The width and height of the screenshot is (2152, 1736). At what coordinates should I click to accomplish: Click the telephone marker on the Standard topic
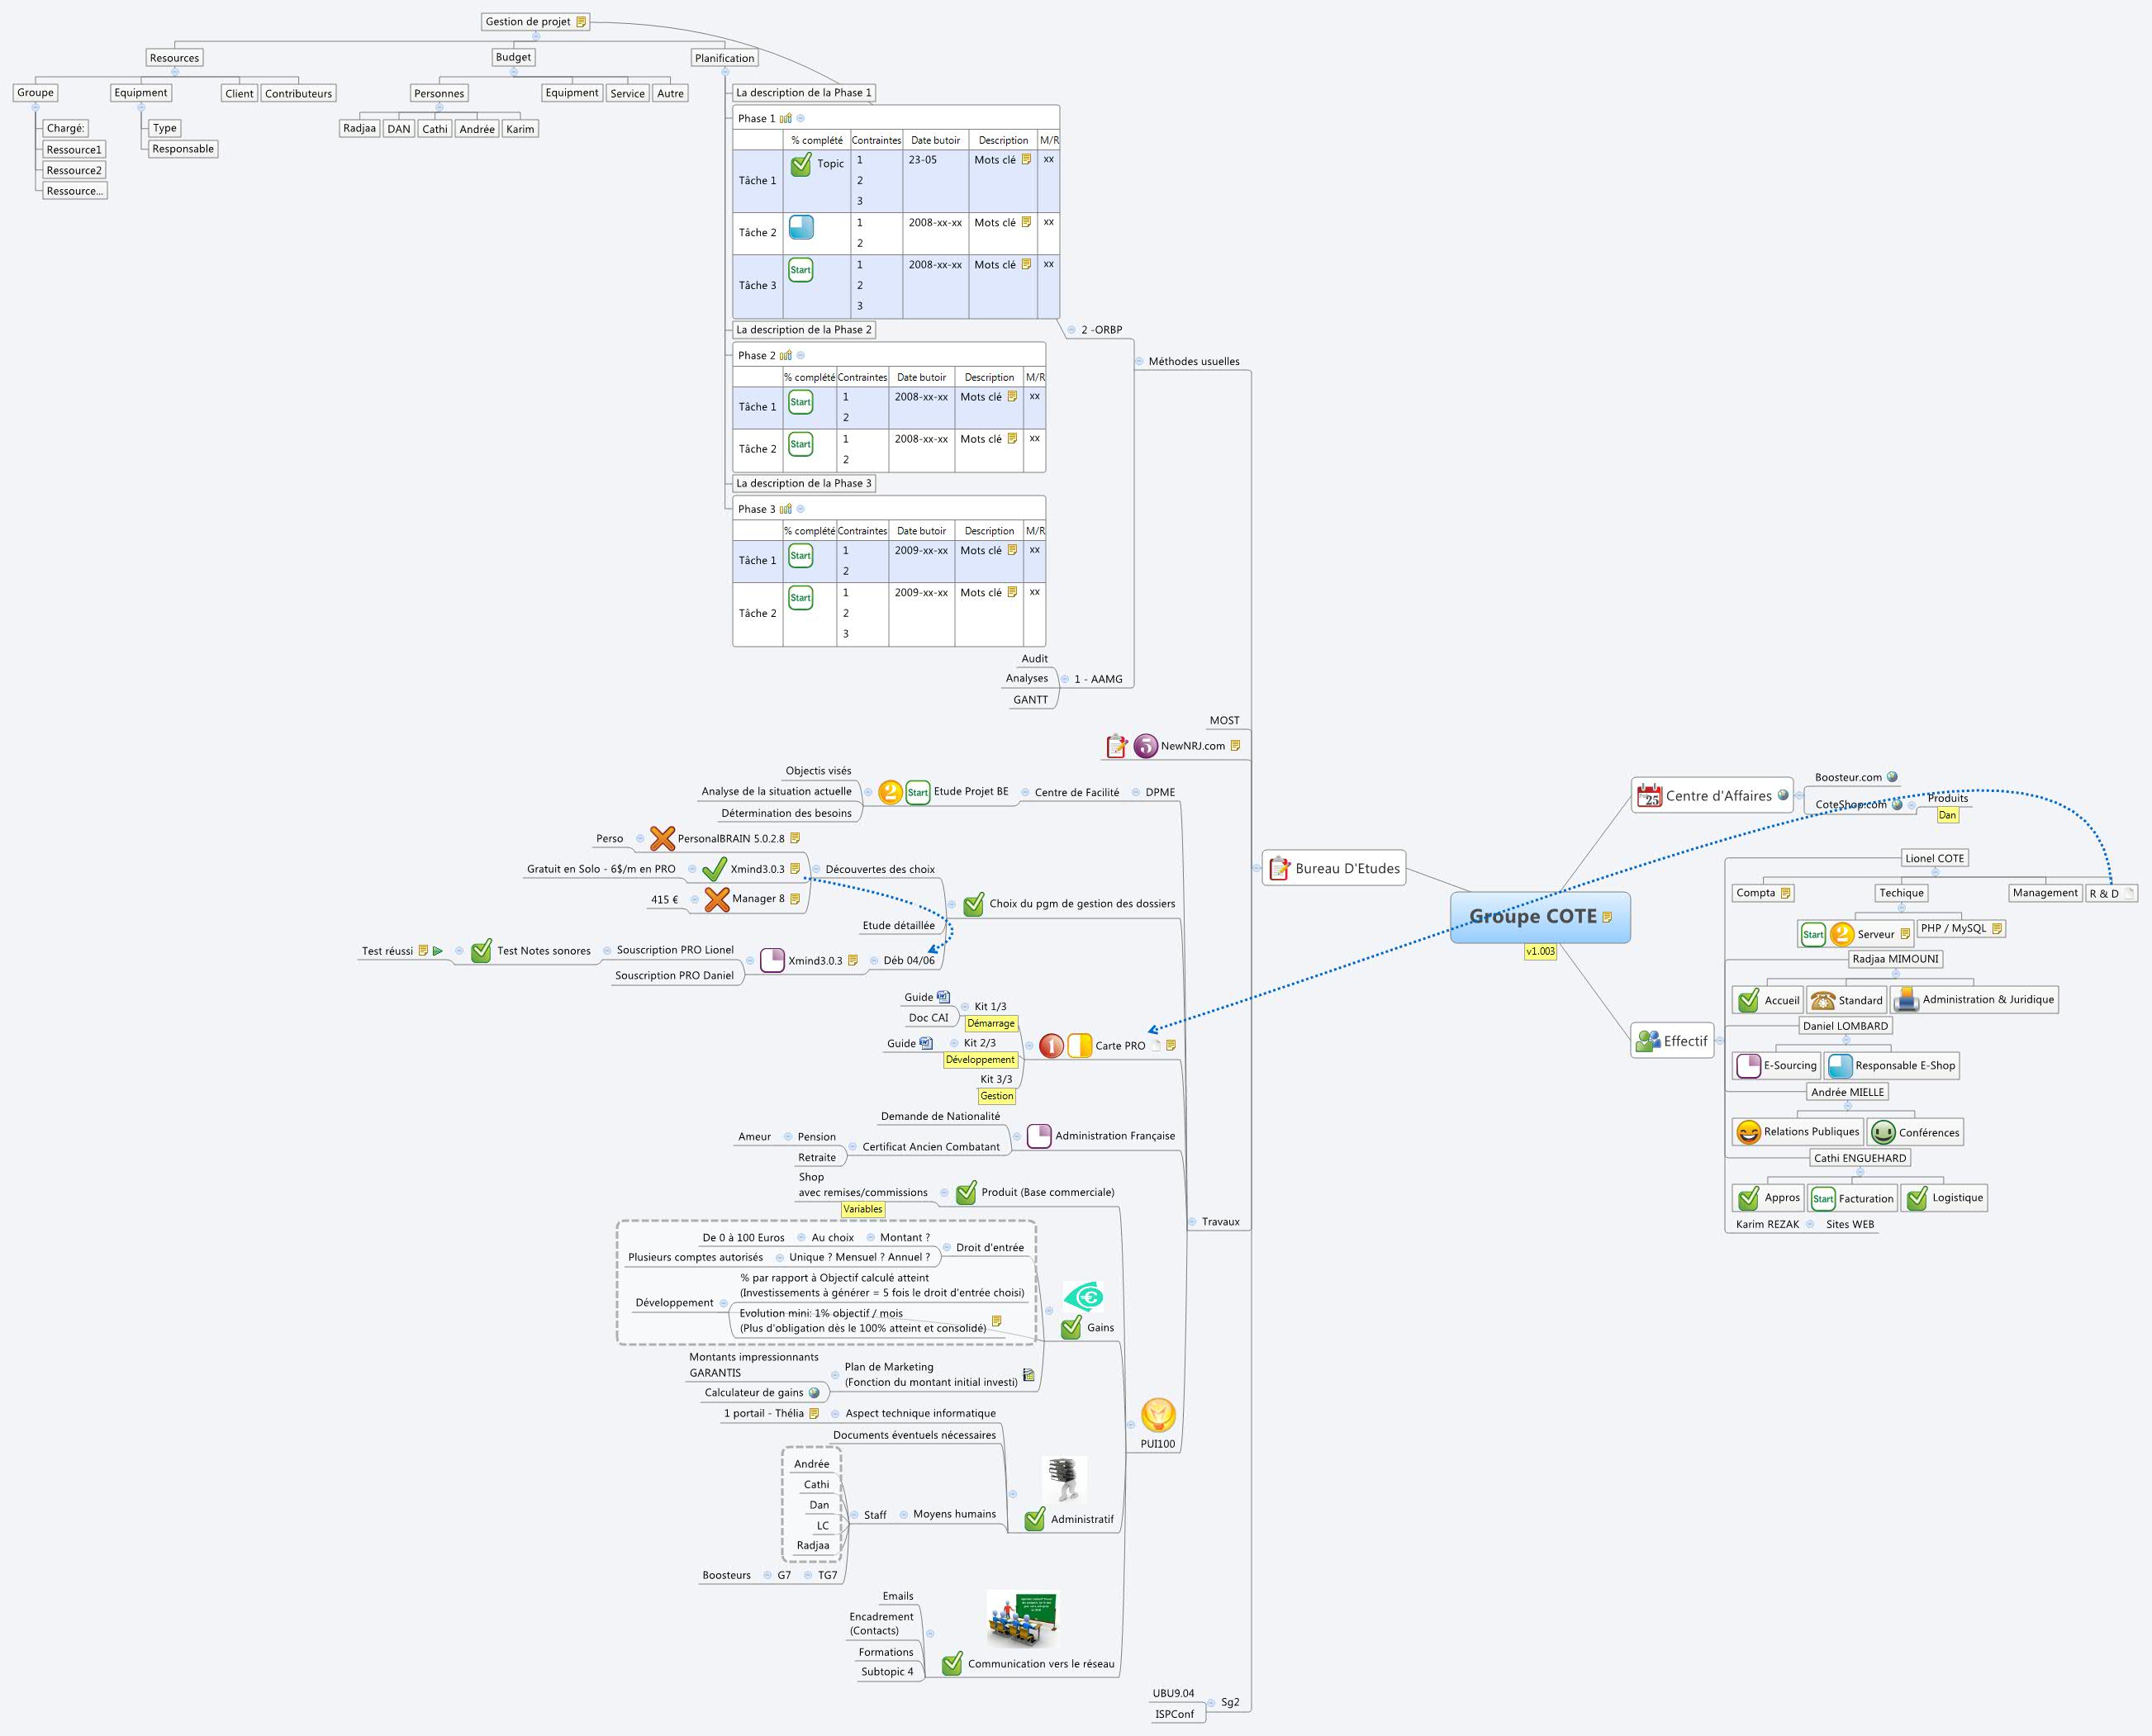click(1824, 1001)
